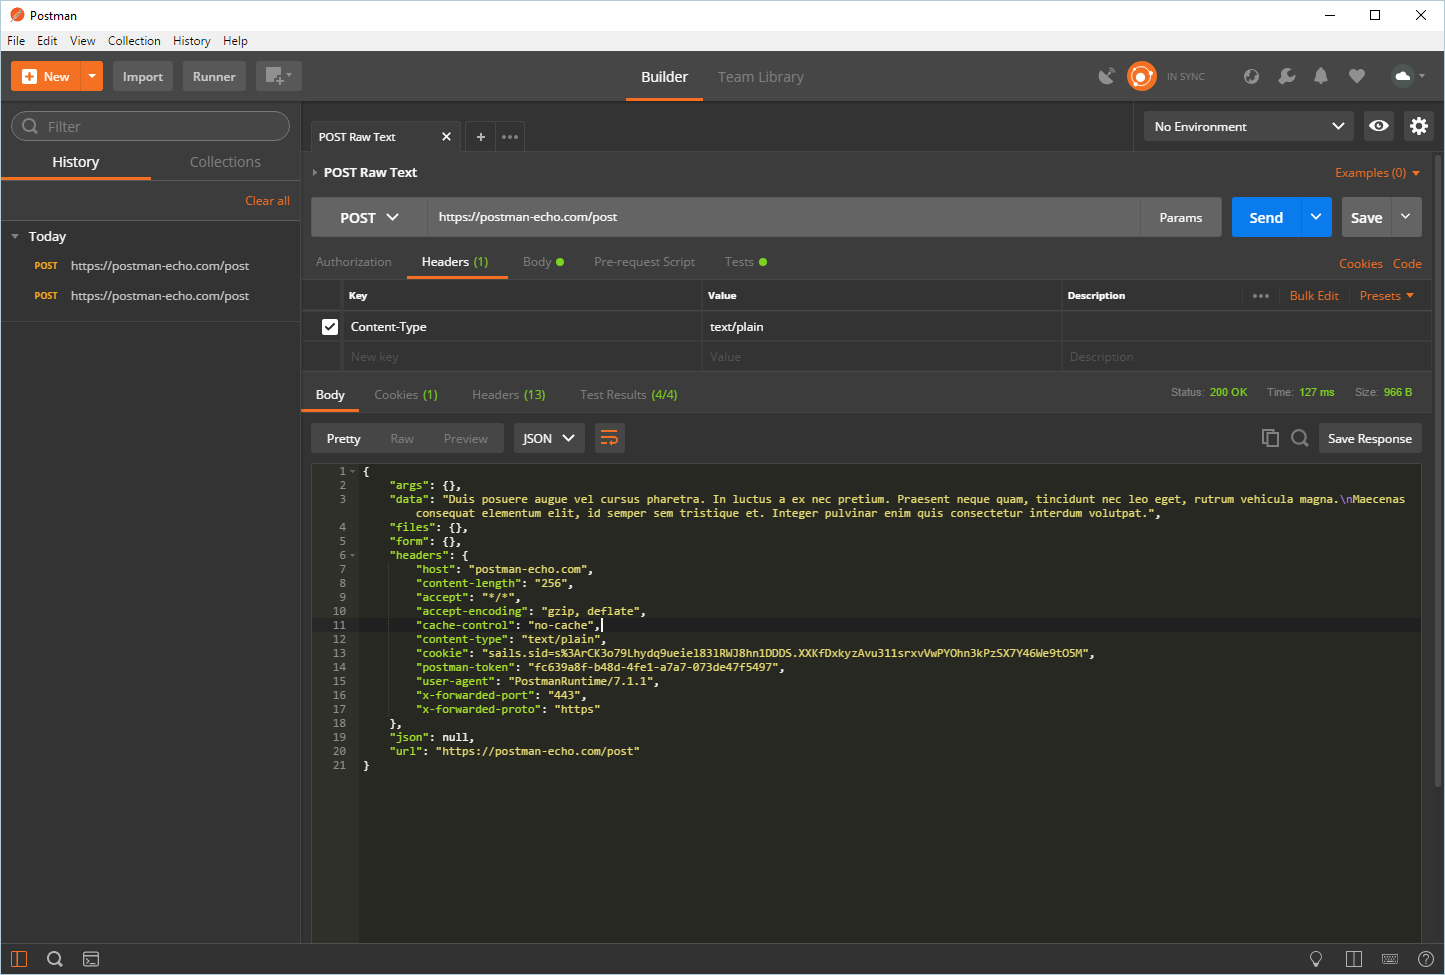The height and width of the screenshot is (975, 1445).
Task: Open the new window icon button
Action: (278, 76)
